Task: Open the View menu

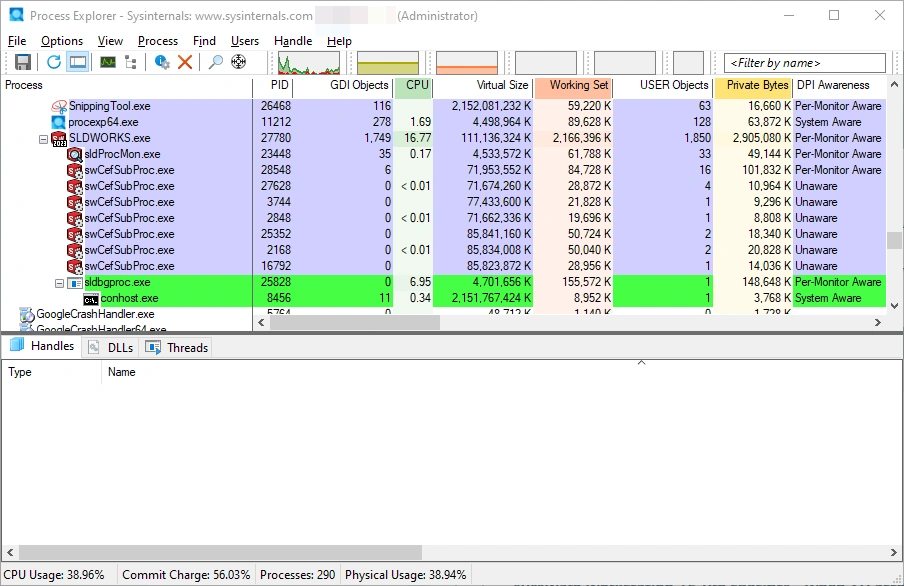Action: pos(110,41)
